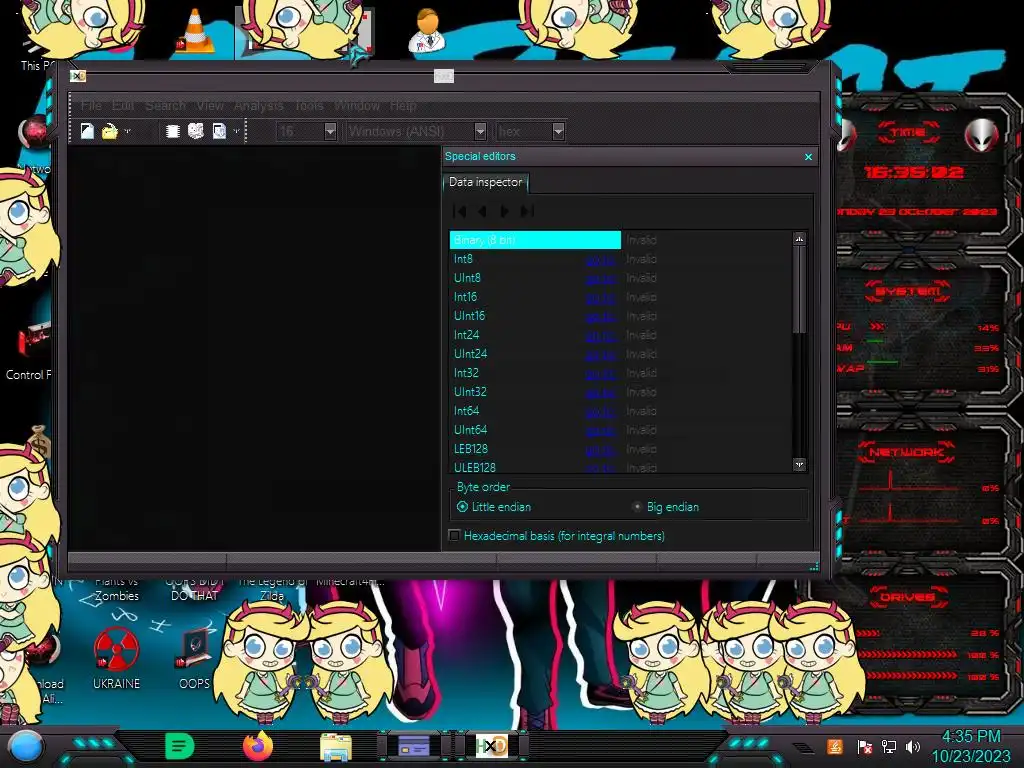Jump to last byte in data inspector
Image resolution: width=1024 pixels, height=768 pixels.
[x=527, y=211]
